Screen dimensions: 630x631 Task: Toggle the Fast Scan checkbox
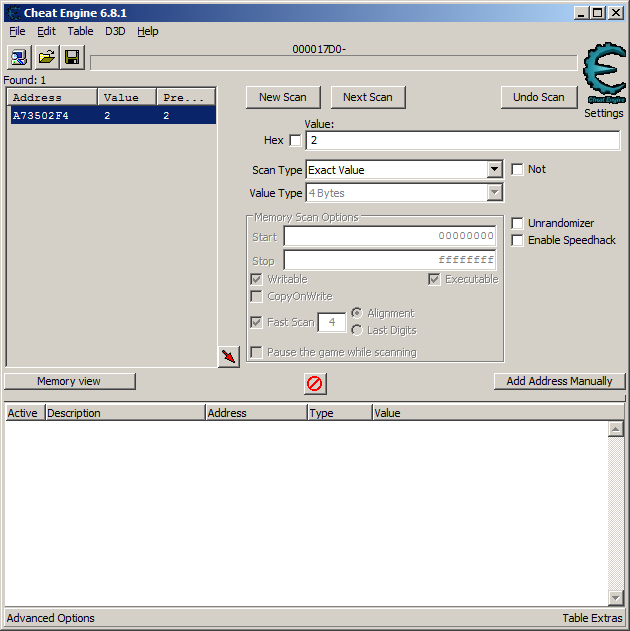[256, 322]
